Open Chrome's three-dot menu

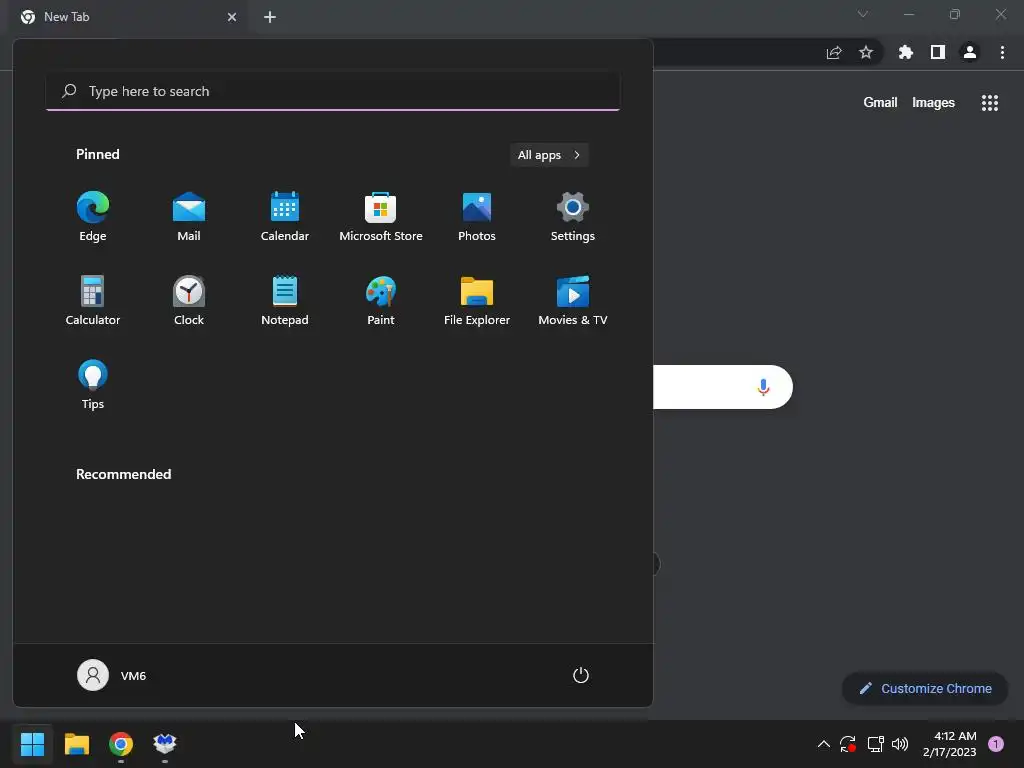click(x=1002, y=52)
